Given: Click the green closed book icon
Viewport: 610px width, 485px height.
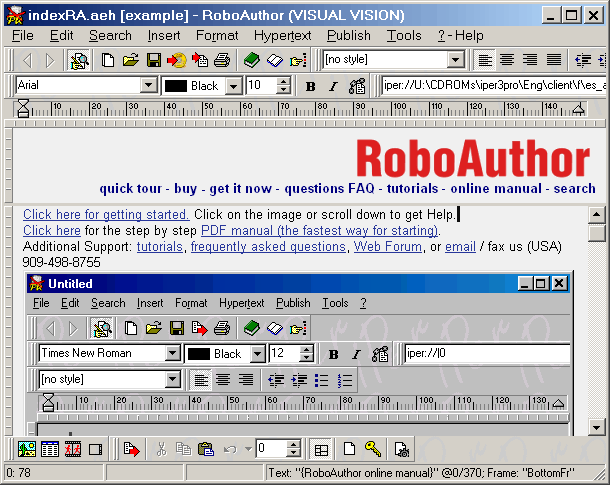Looking at the screenshot, I should pyautogui.click(x=251, y=60).
